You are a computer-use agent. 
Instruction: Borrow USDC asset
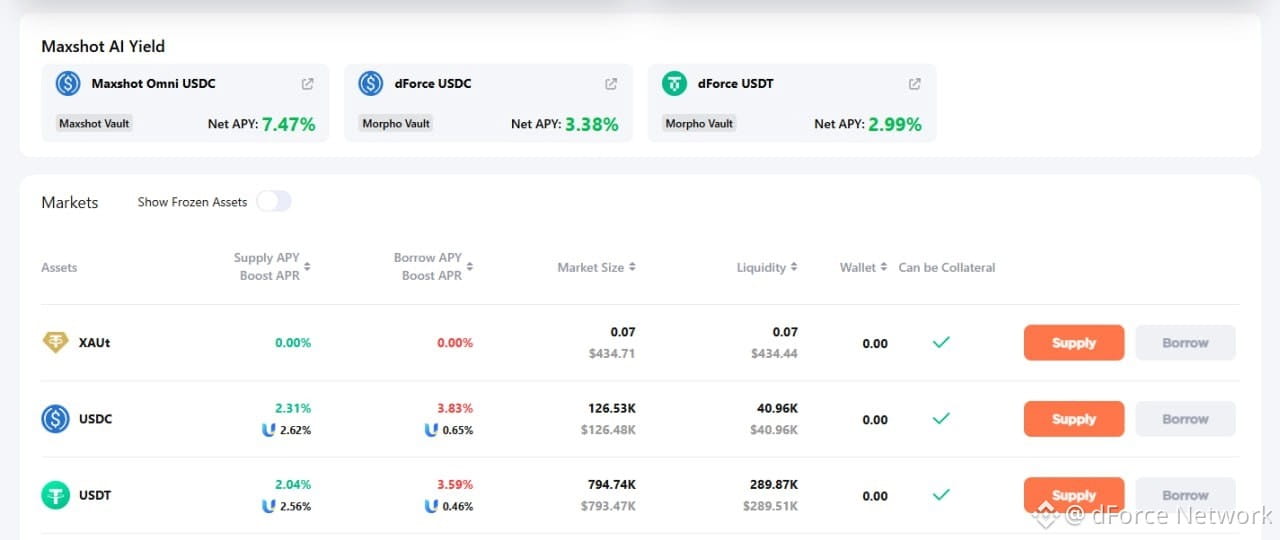point(1185,419)
